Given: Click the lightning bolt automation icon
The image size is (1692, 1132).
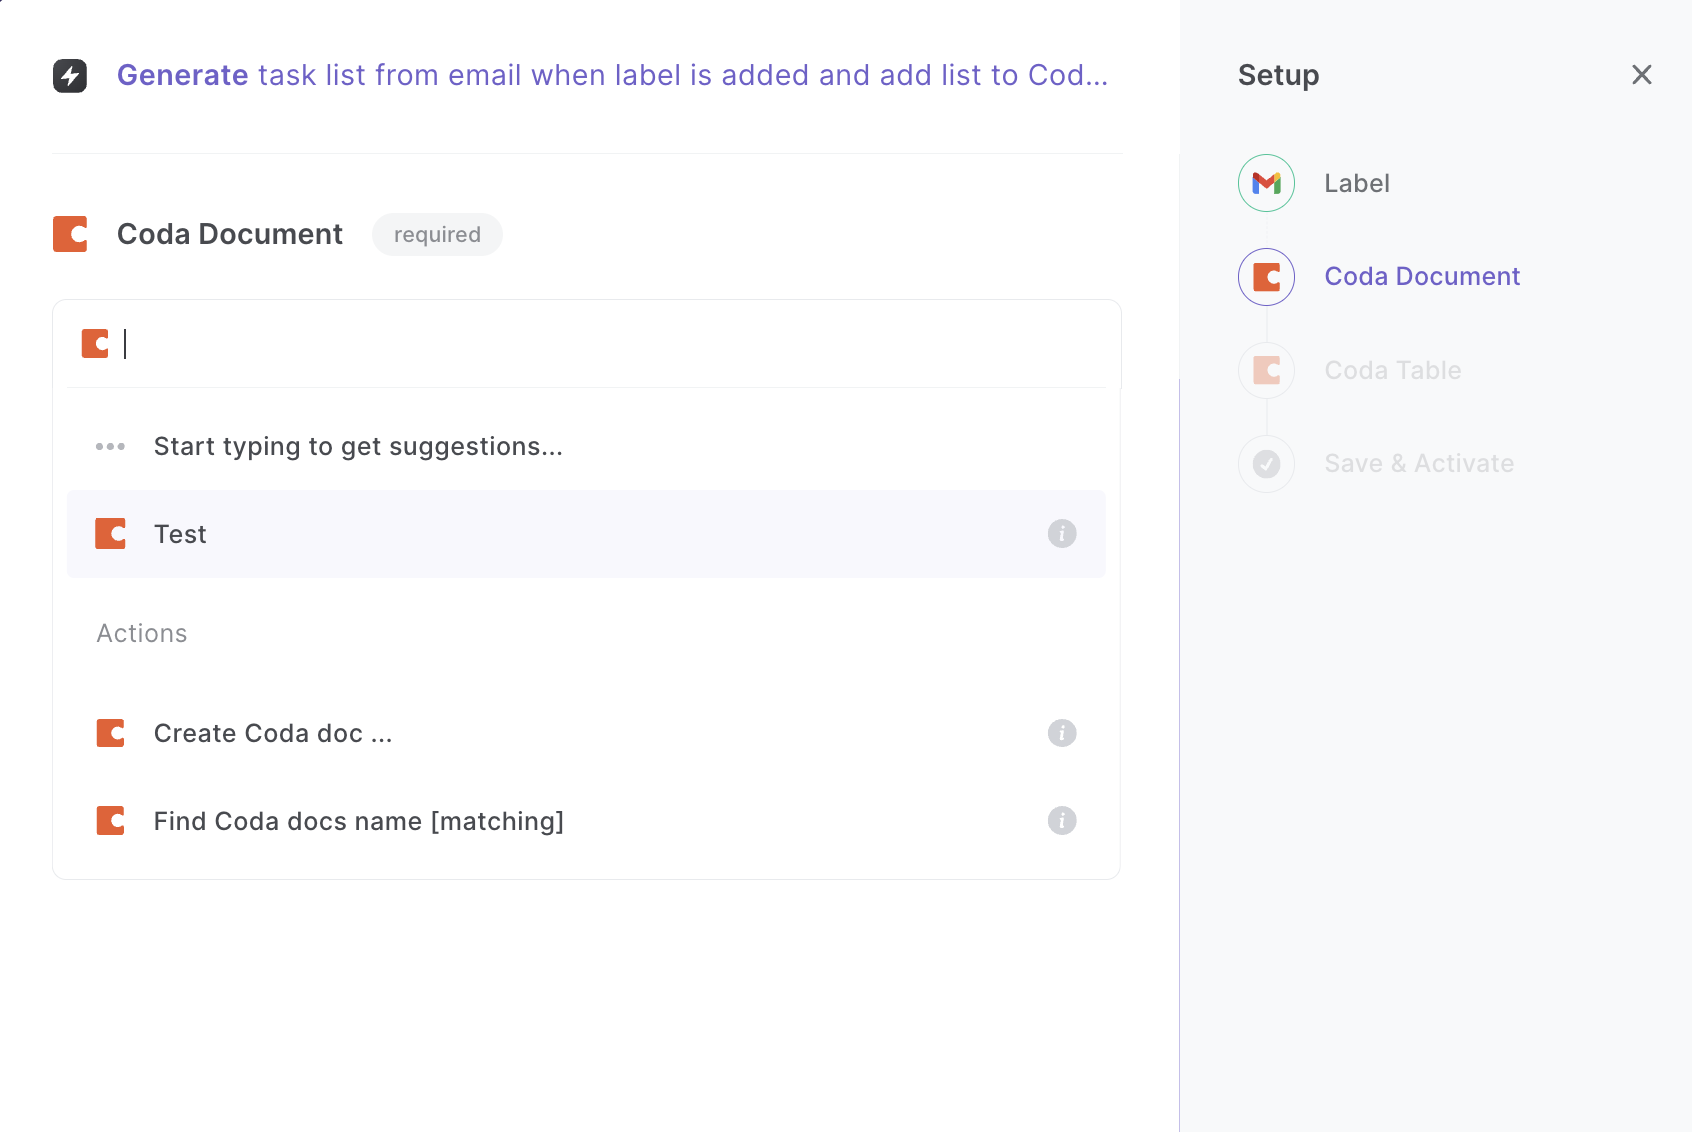Looking at the screenshot, I should point(70,76).
